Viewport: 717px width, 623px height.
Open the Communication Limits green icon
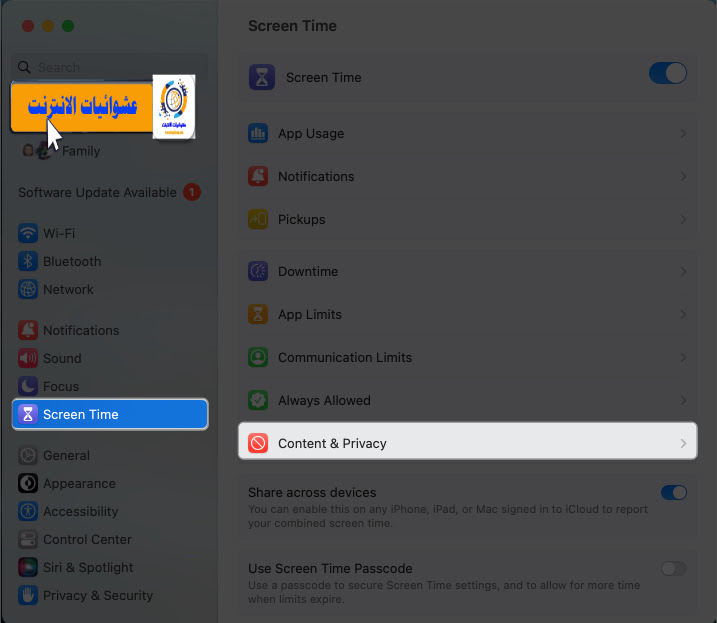258,357
